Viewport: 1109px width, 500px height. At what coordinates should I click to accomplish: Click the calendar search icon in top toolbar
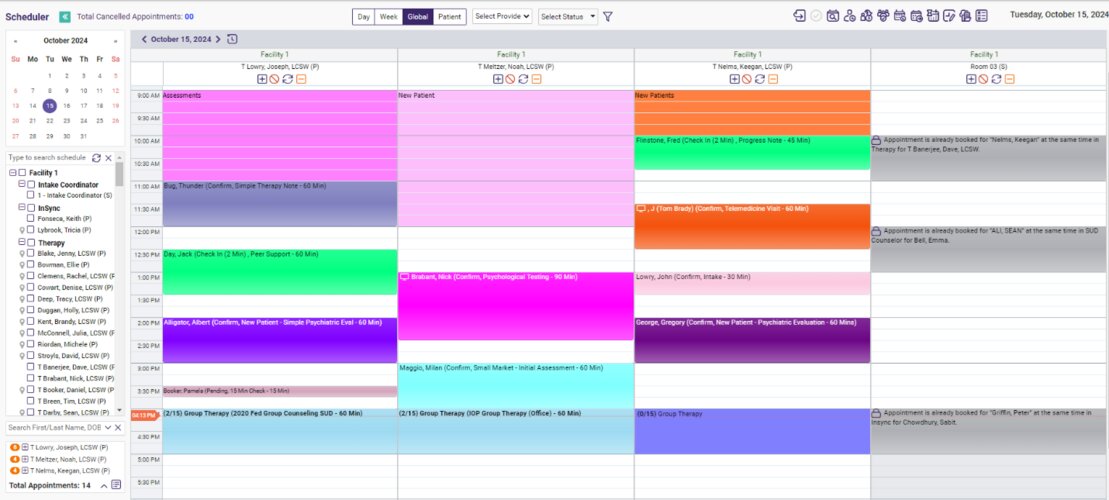[x=832, y=16]
